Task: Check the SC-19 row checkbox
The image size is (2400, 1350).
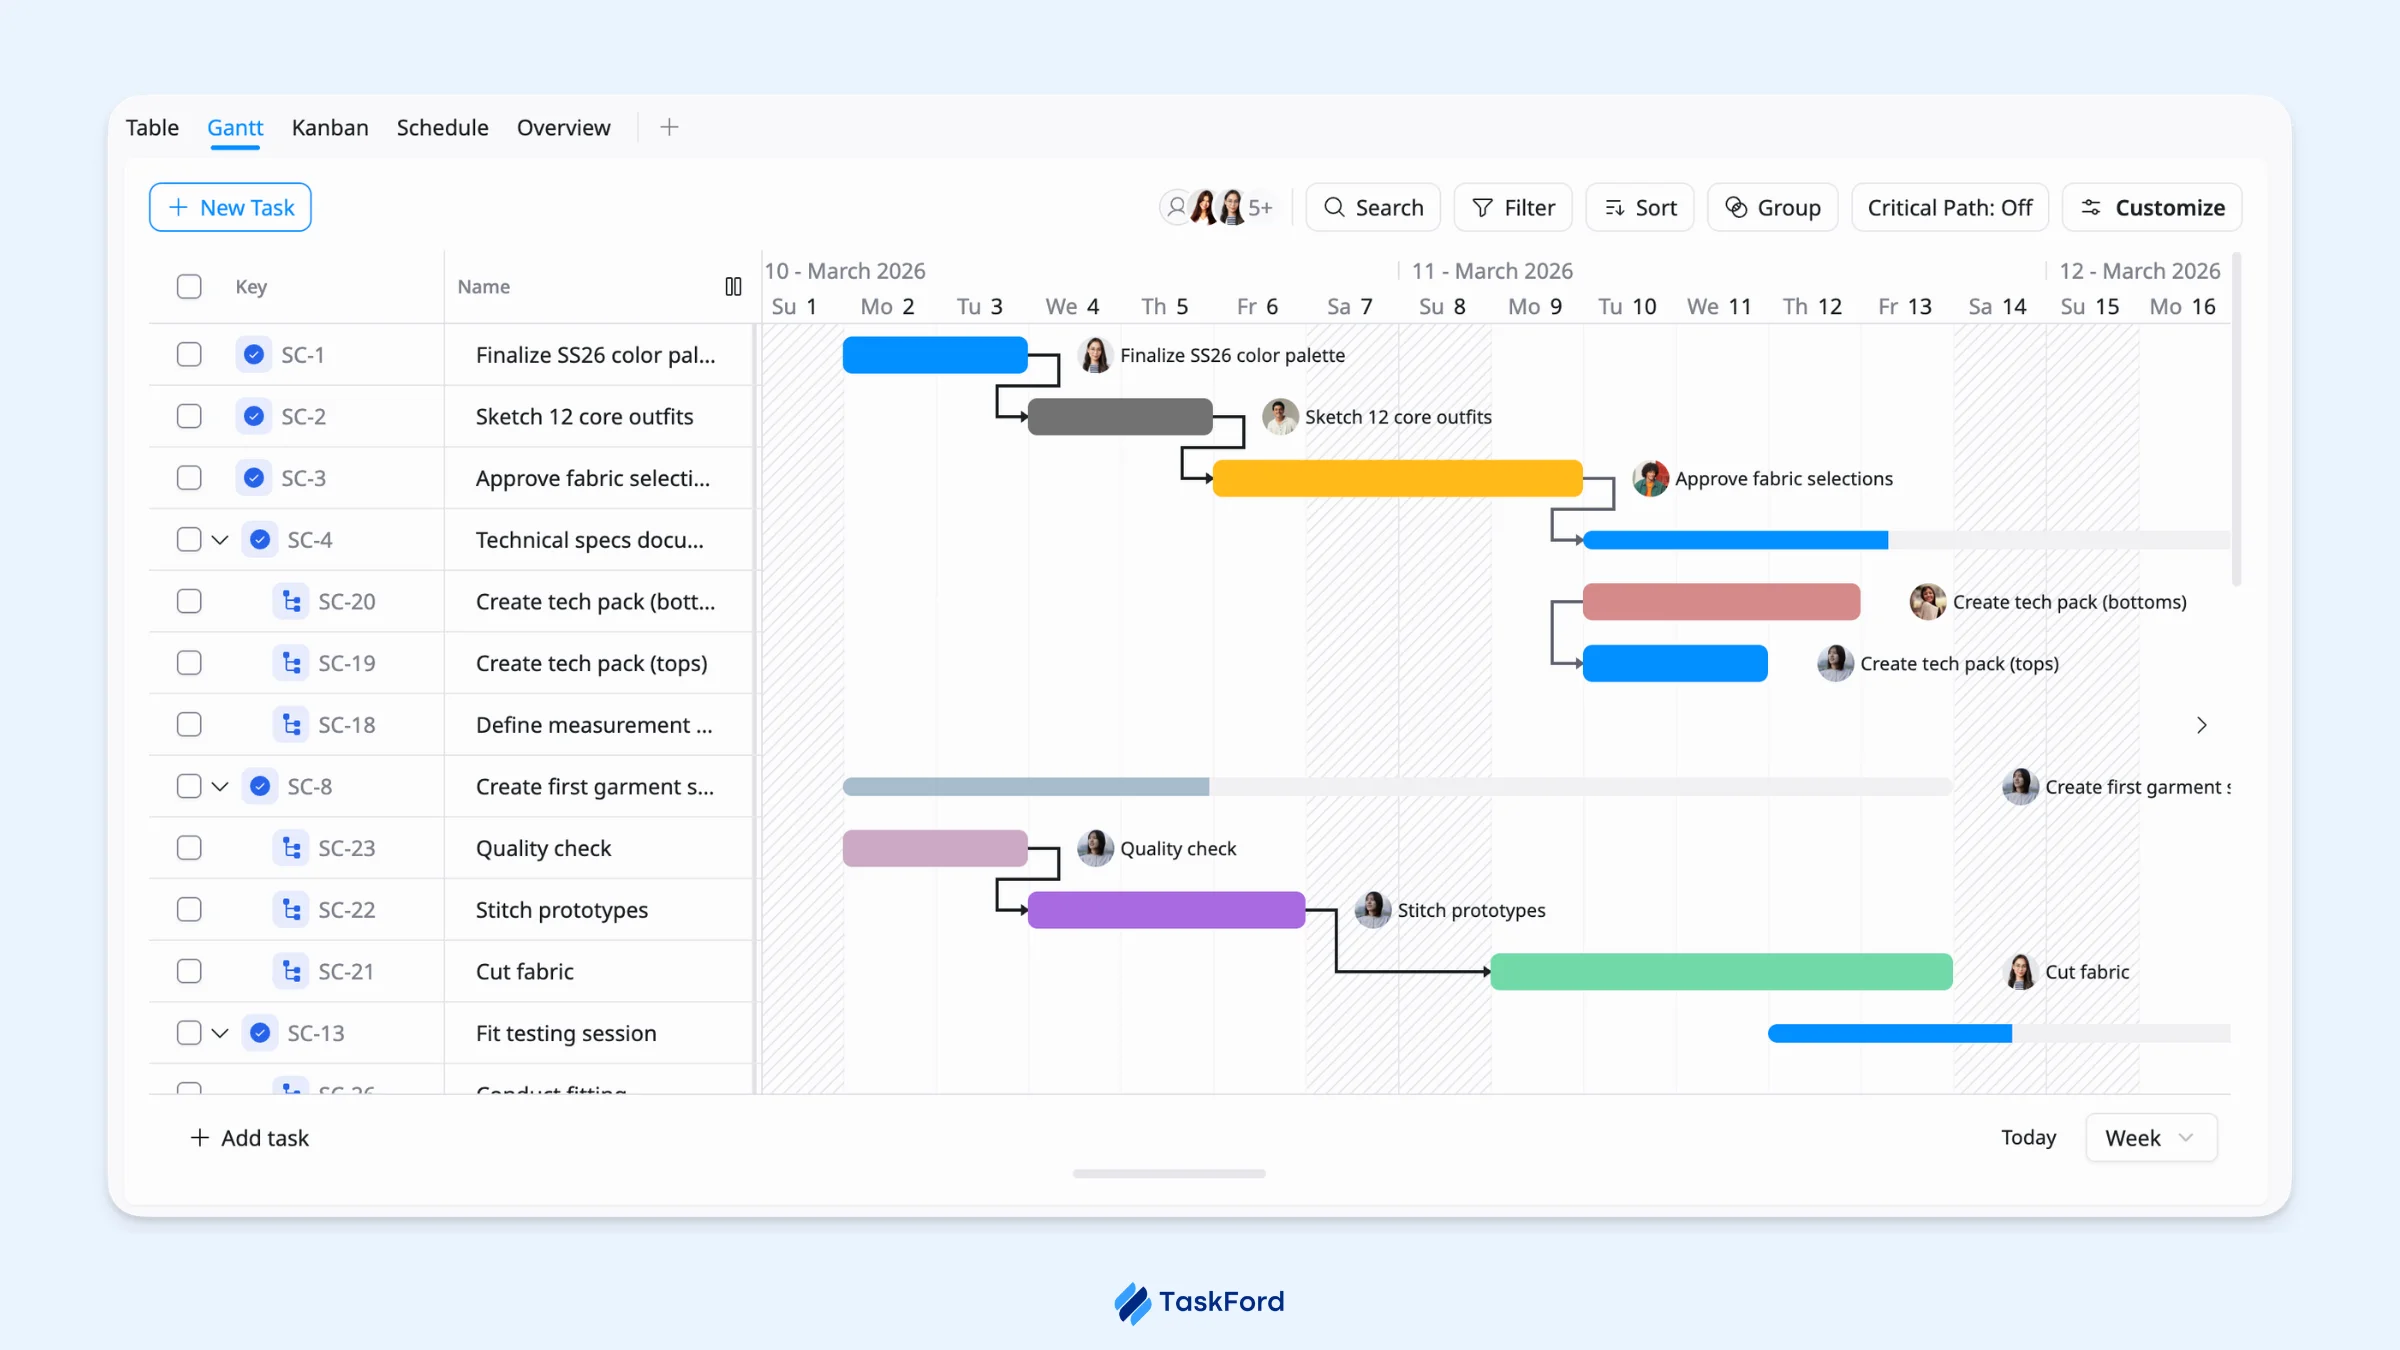Action: point(189,663)
